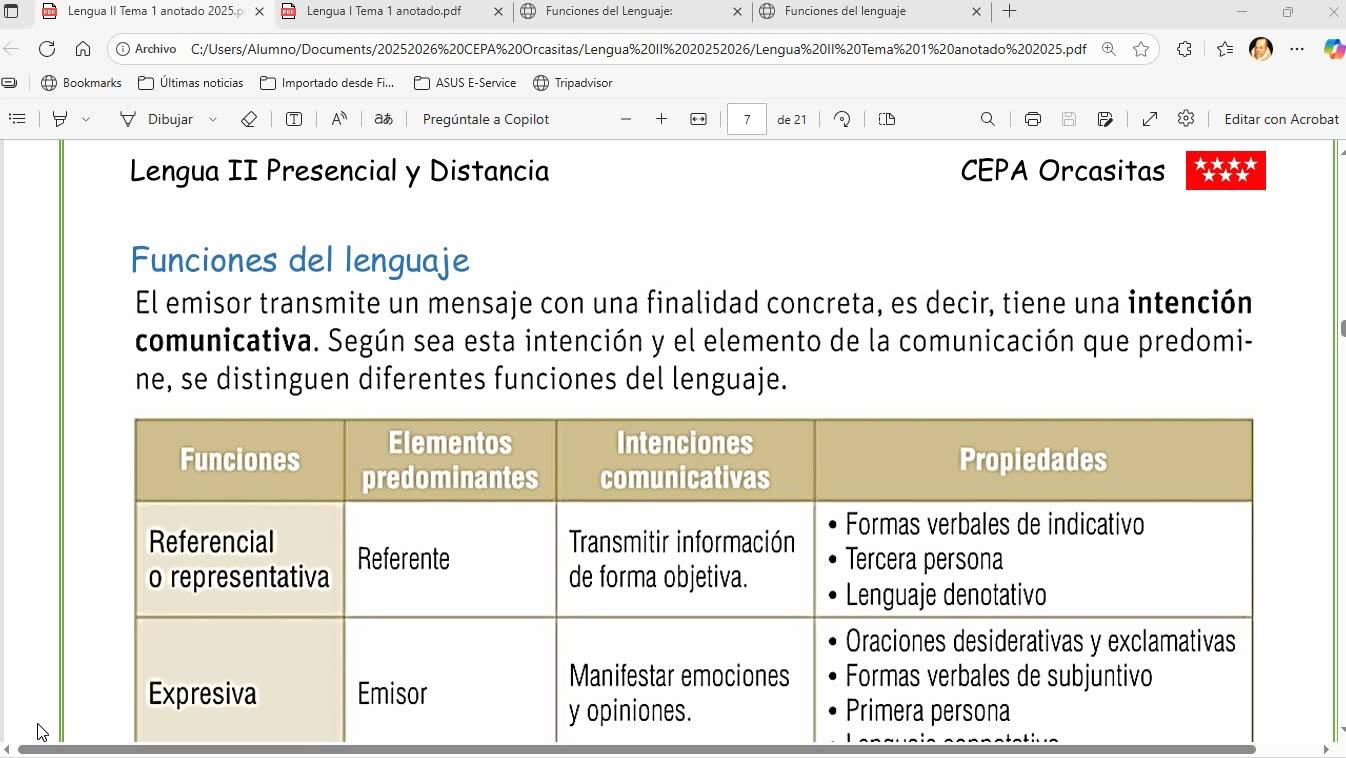
Task: Open the Bookmarks favorites link
Action: [81, 83]
